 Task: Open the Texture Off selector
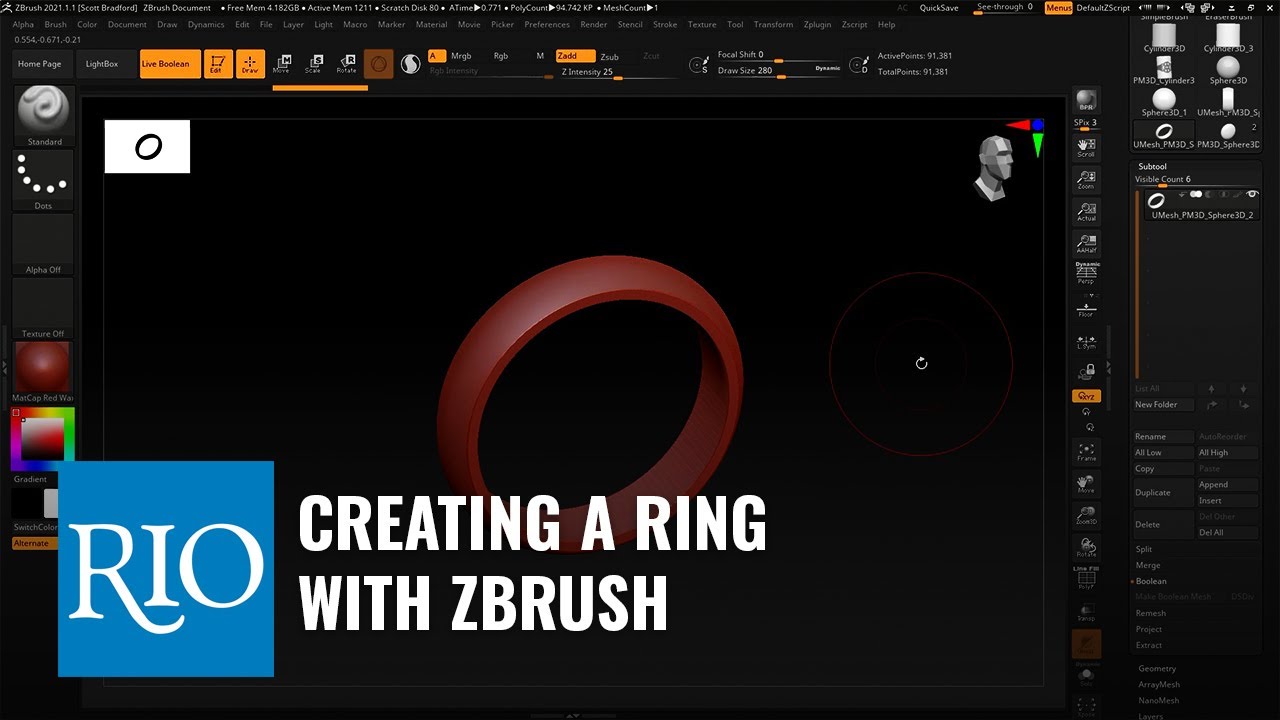click(x=43, y=309)
